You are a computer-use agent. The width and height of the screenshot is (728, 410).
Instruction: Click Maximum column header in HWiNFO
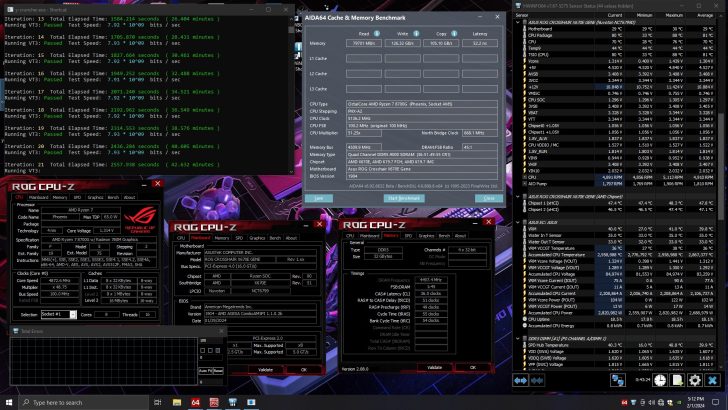(x=674, y=15)
